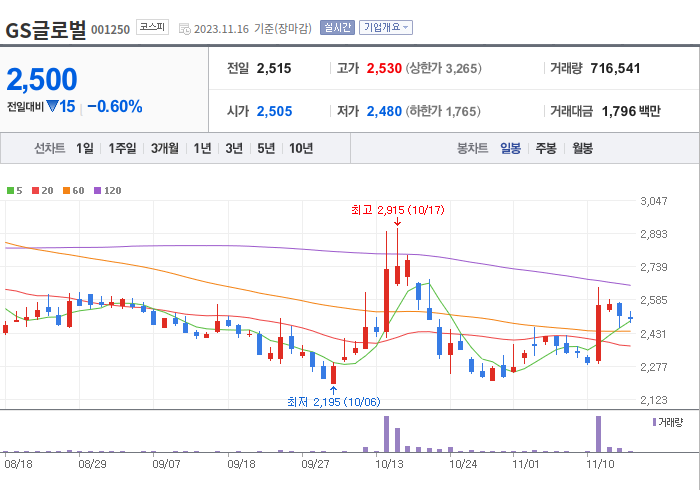The image size is (700, 490).
Task: Click the 3,047 price axis label
Action: 654,201
